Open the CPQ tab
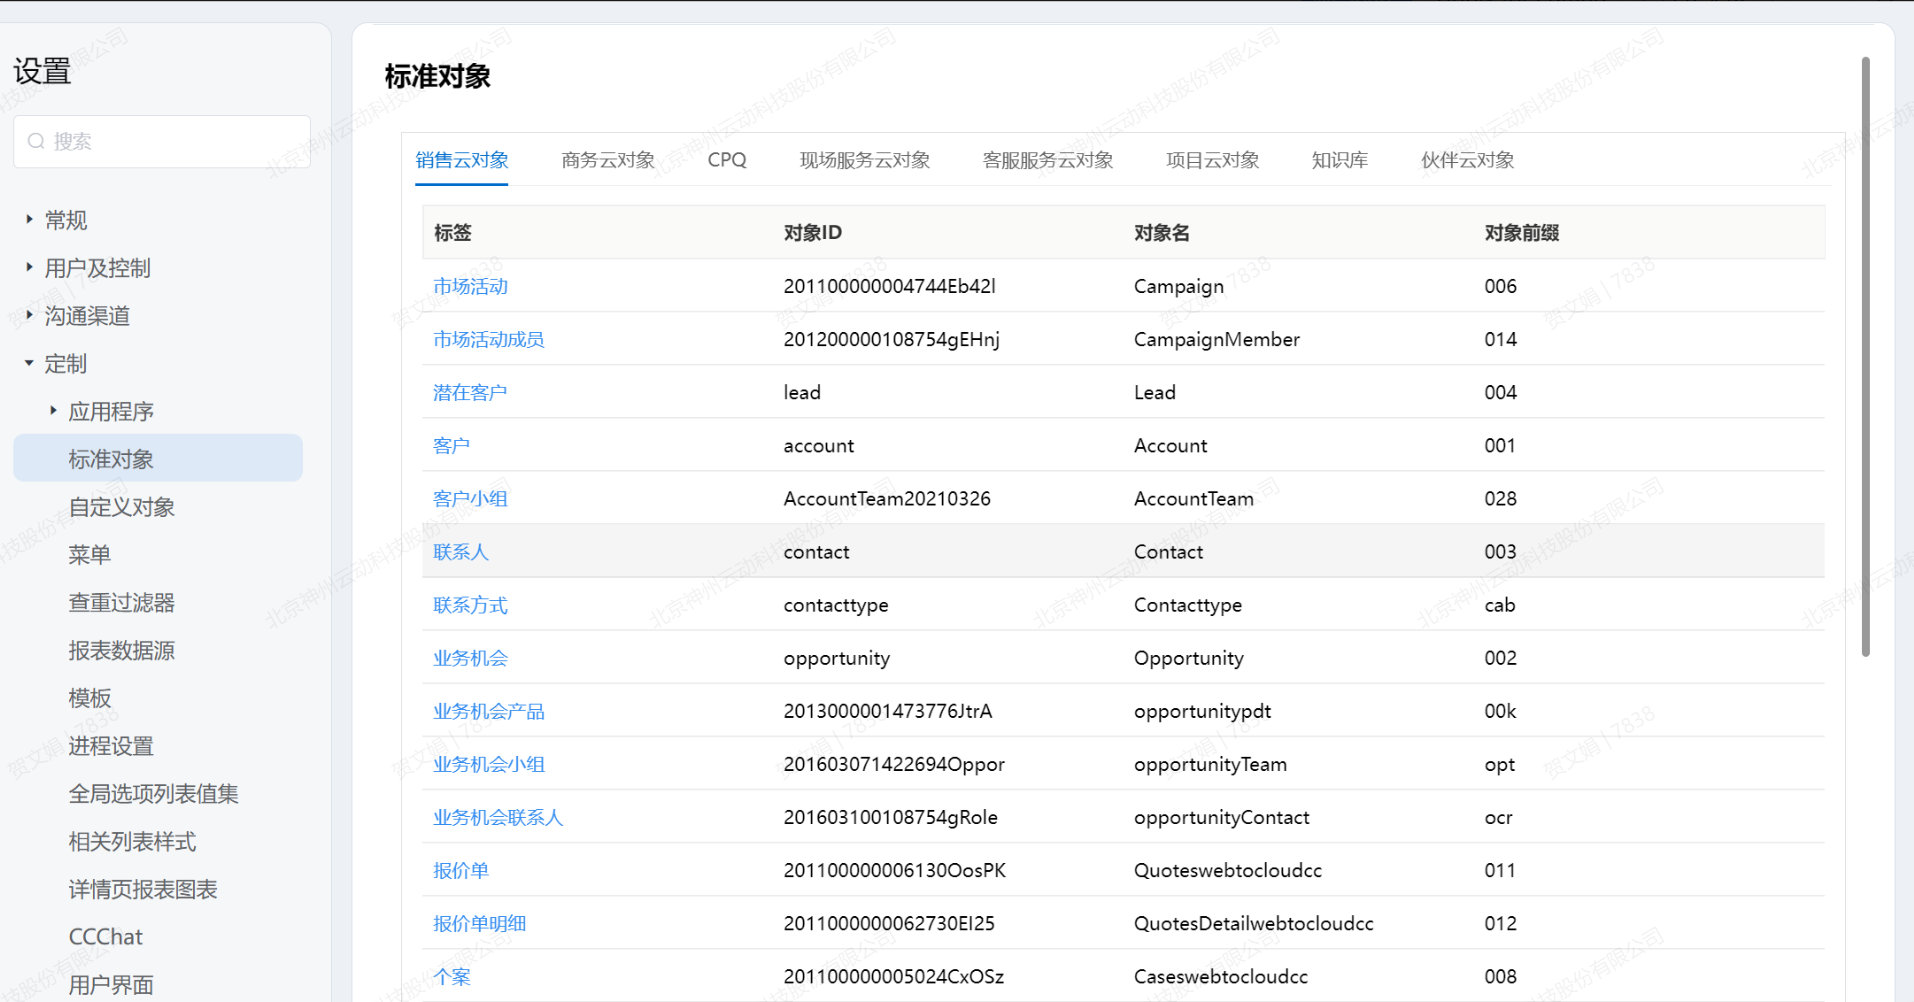The image size is (1914, 1002). click(726, 160)
